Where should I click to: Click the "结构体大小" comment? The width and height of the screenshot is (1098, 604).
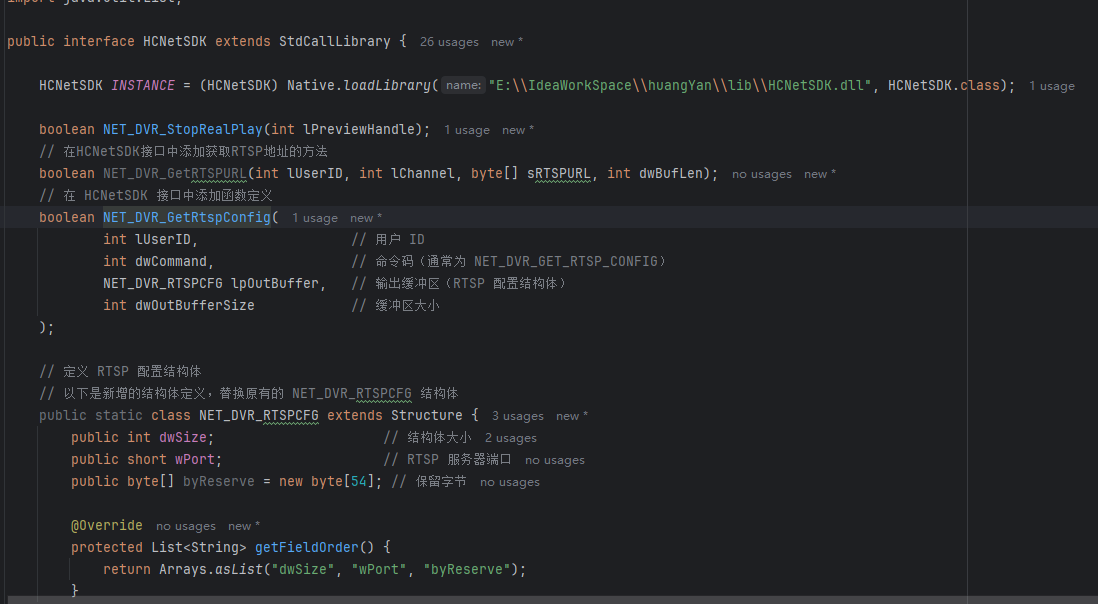pyautogui.click(x=427, y=437)
